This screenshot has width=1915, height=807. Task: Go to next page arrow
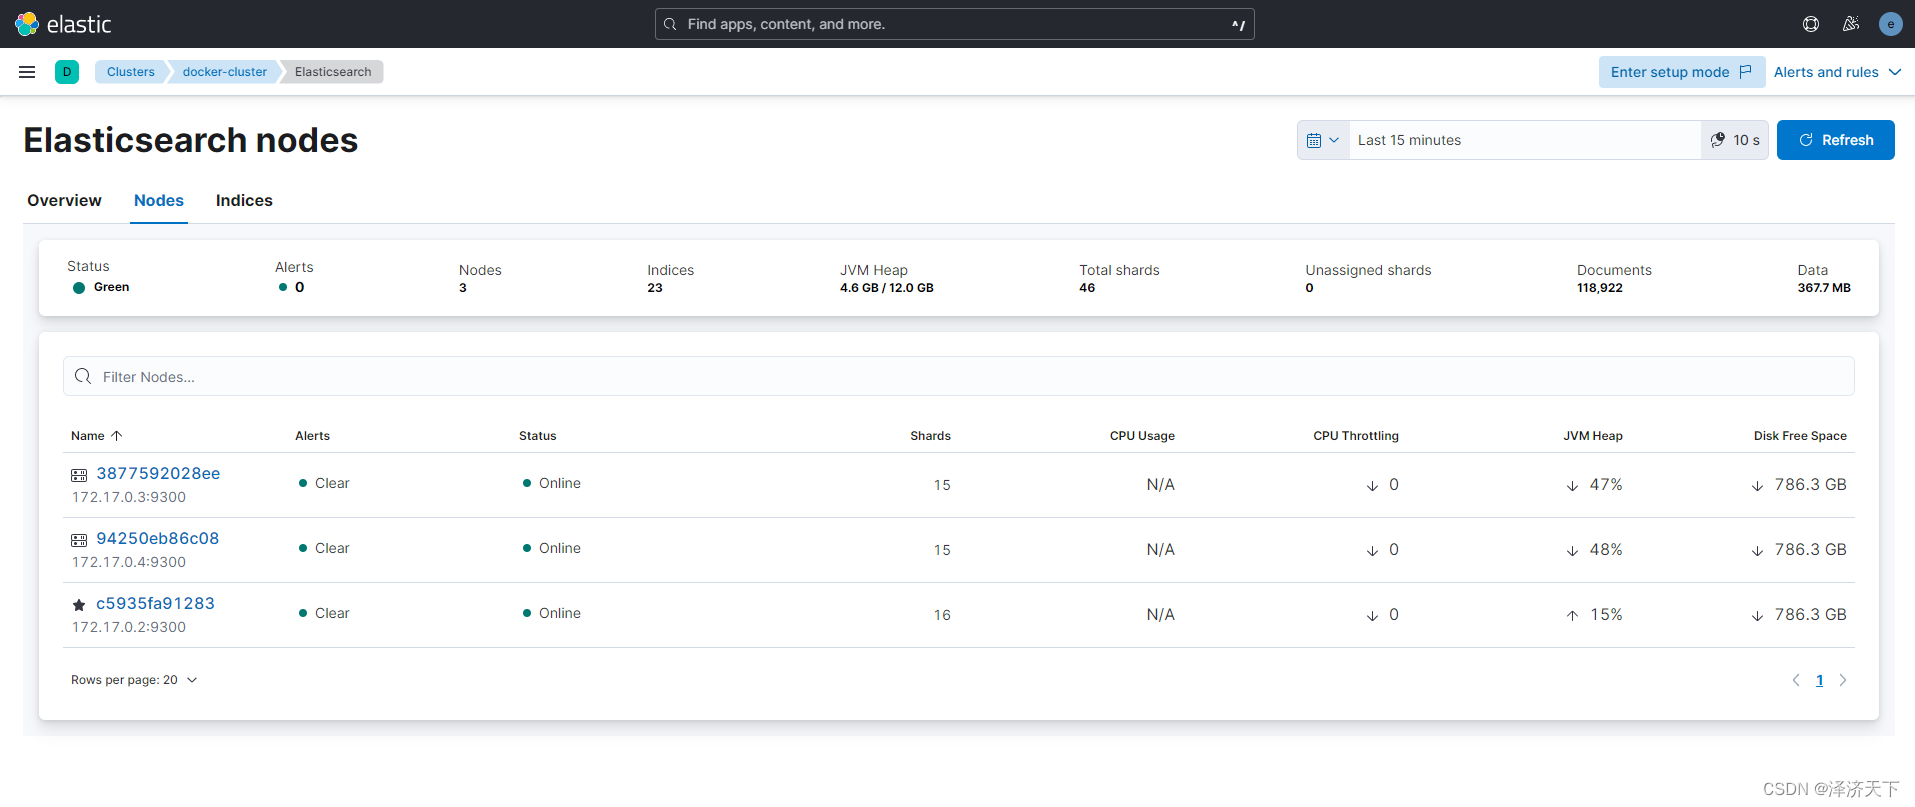coord(1843,680)
